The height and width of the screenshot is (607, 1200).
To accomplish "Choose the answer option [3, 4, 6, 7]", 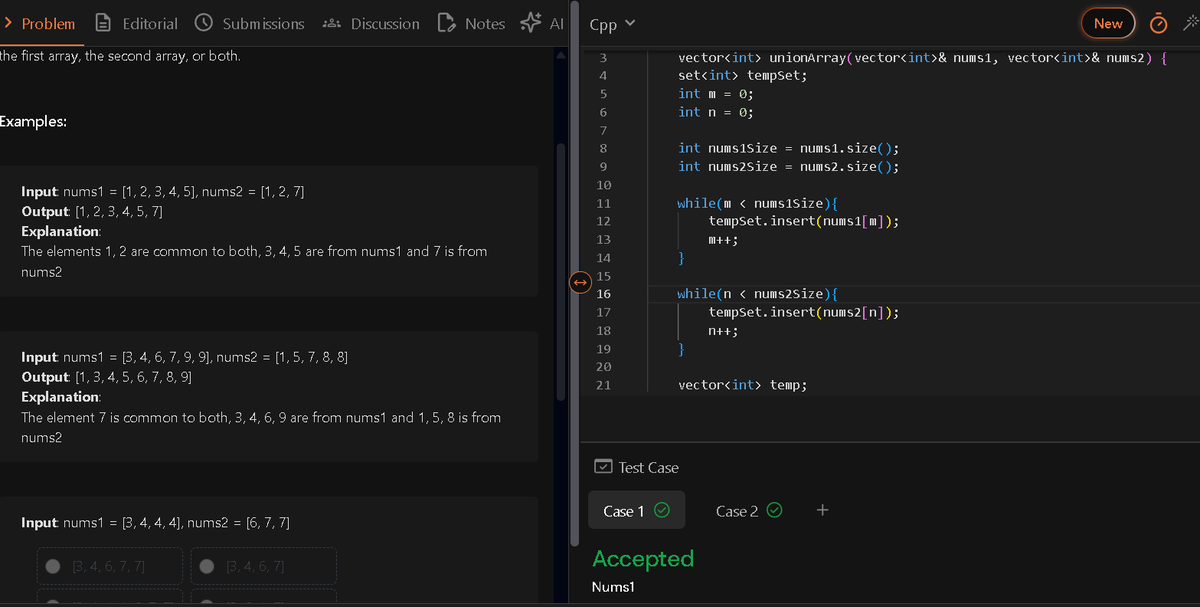I will point(265,567).
